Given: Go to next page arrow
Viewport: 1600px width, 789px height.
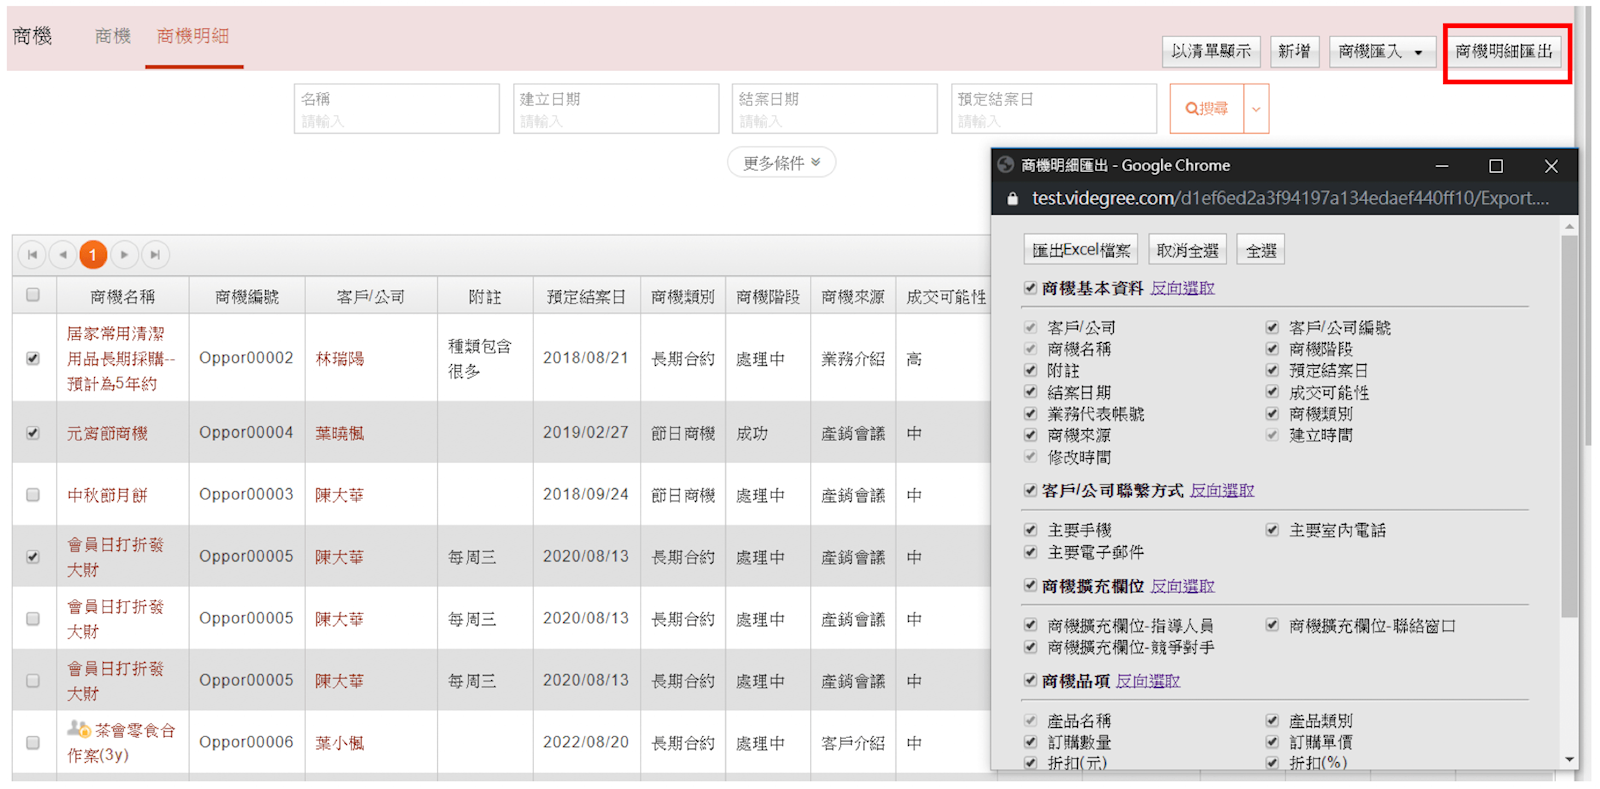Looking at the screenshot, I should (124, 255).
